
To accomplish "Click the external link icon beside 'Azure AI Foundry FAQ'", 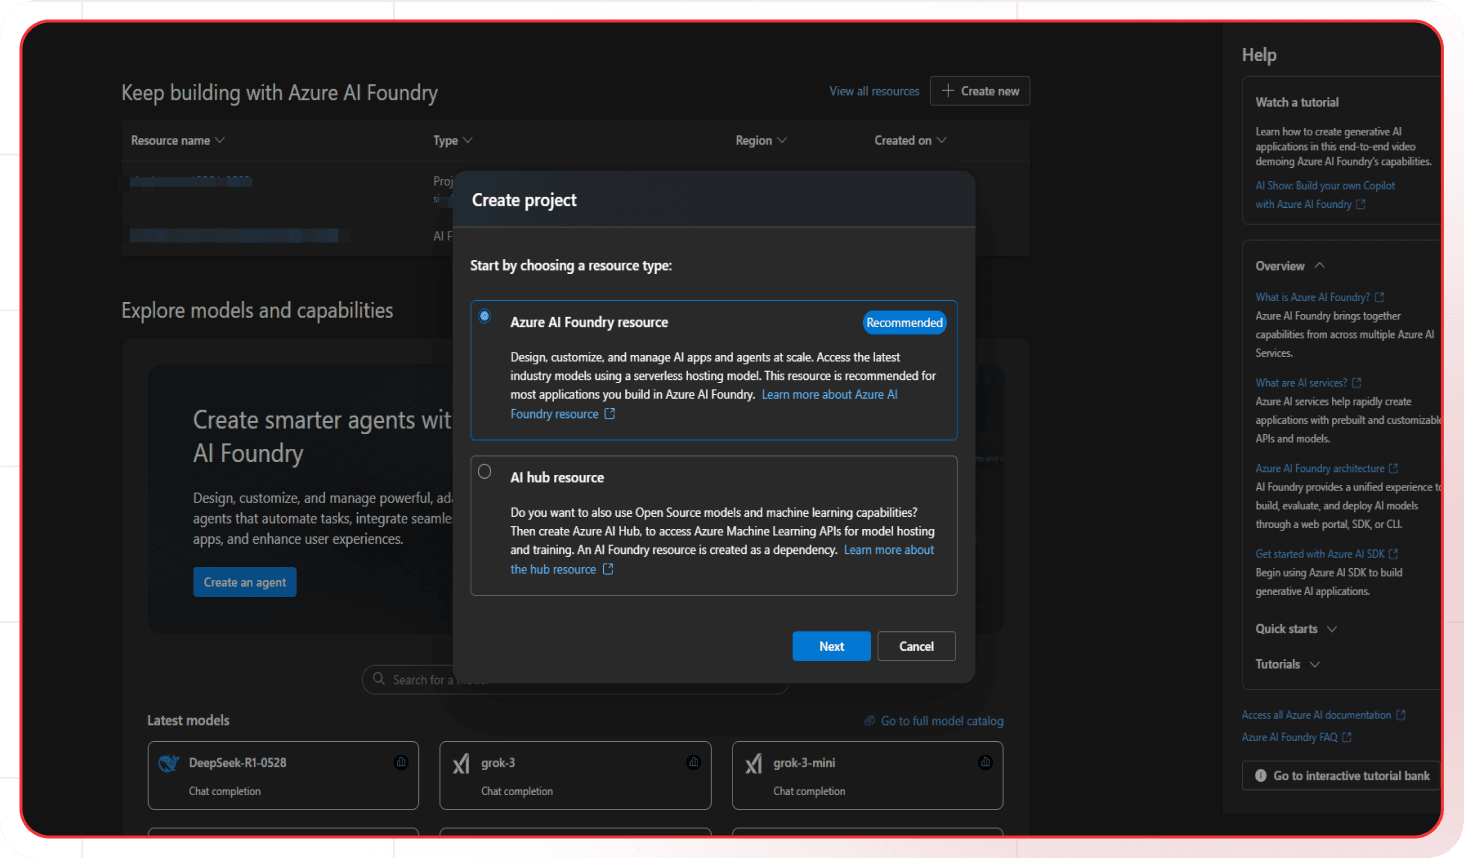I will tap(1349, 737).
